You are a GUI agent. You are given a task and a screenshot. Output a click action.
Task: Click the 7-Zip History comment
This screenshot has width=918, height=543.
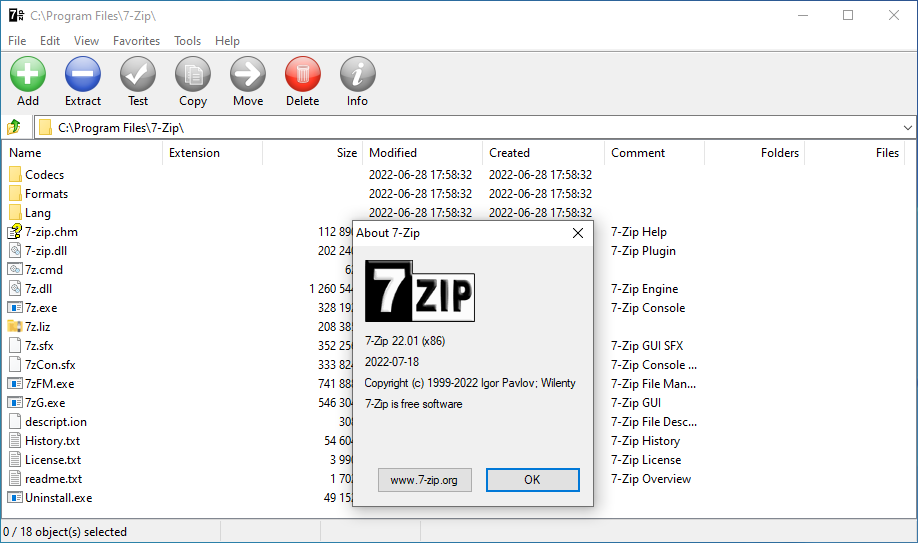point(646,440)
